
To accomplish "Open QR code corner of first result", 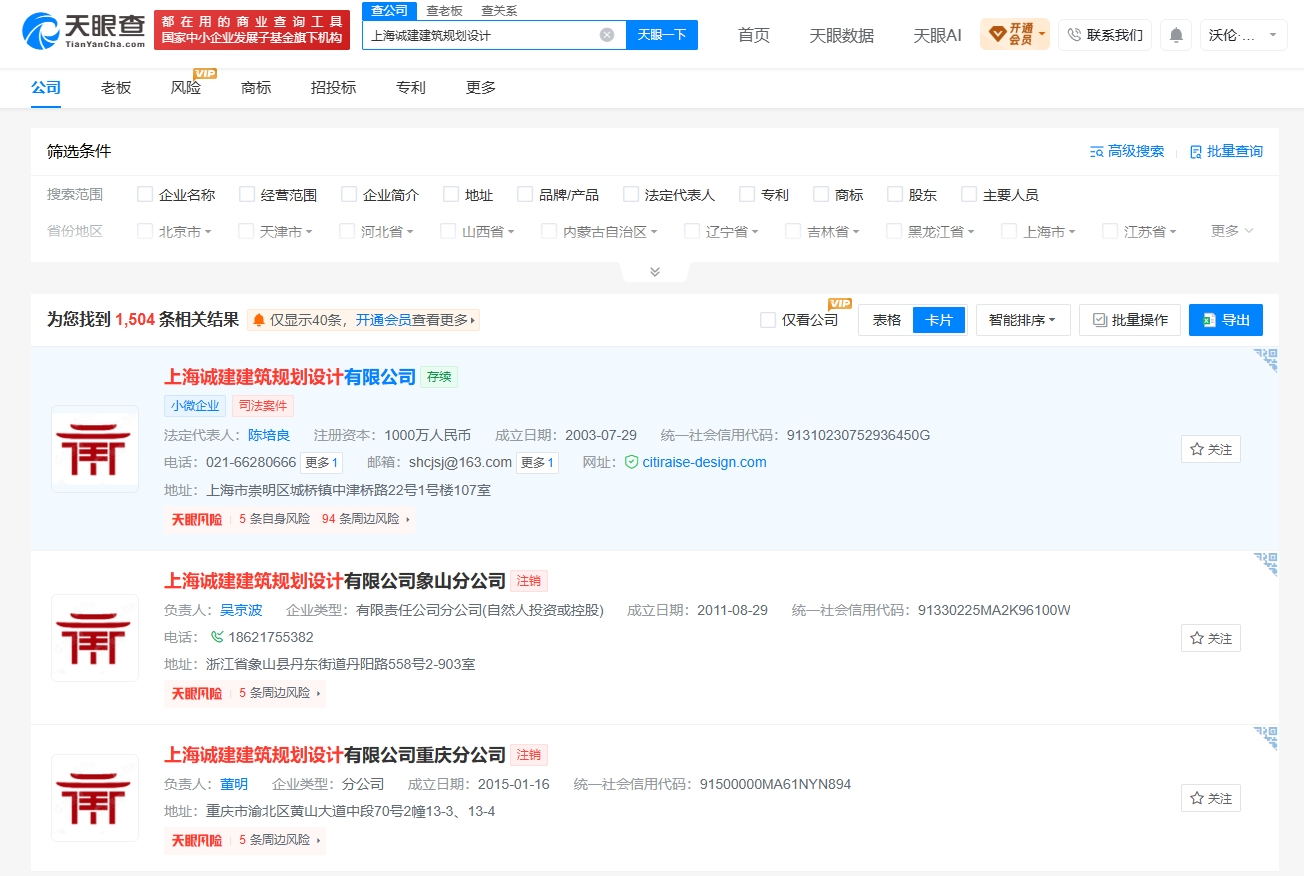I will coord(1266,360).
